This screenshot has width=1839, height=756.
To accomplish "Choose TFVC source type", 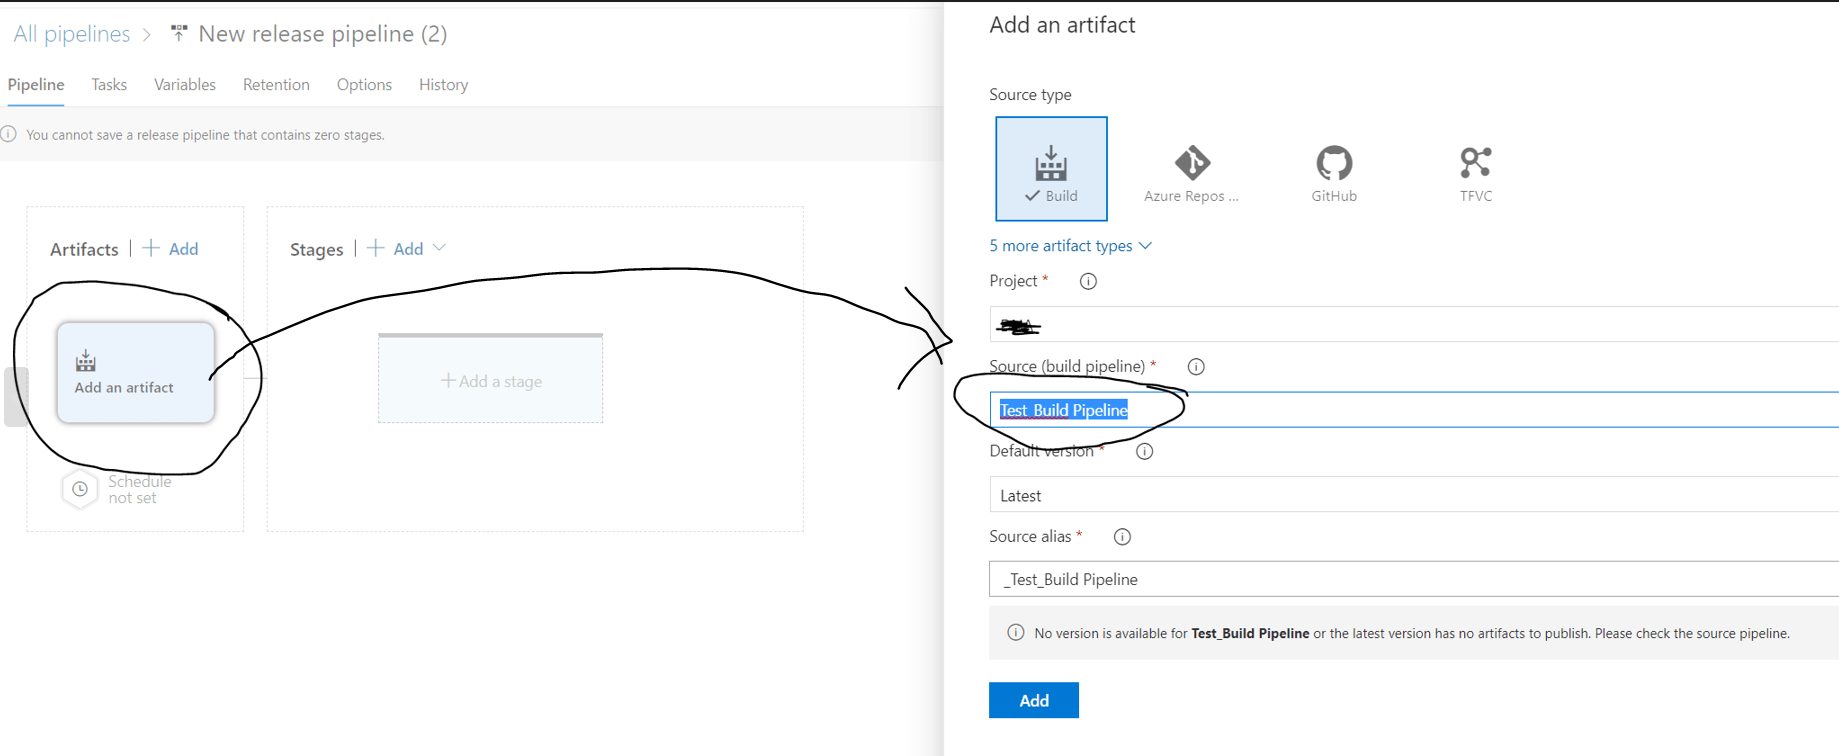I will coord(1475,172).
